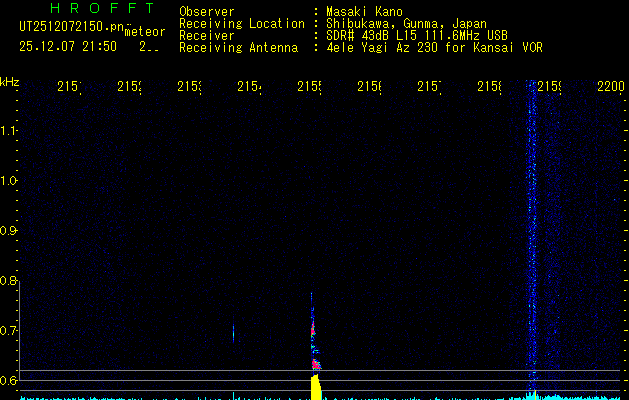Click the small faint echo near 0.7 kHz
The image size is (629, 400).
tap(233, 332)
